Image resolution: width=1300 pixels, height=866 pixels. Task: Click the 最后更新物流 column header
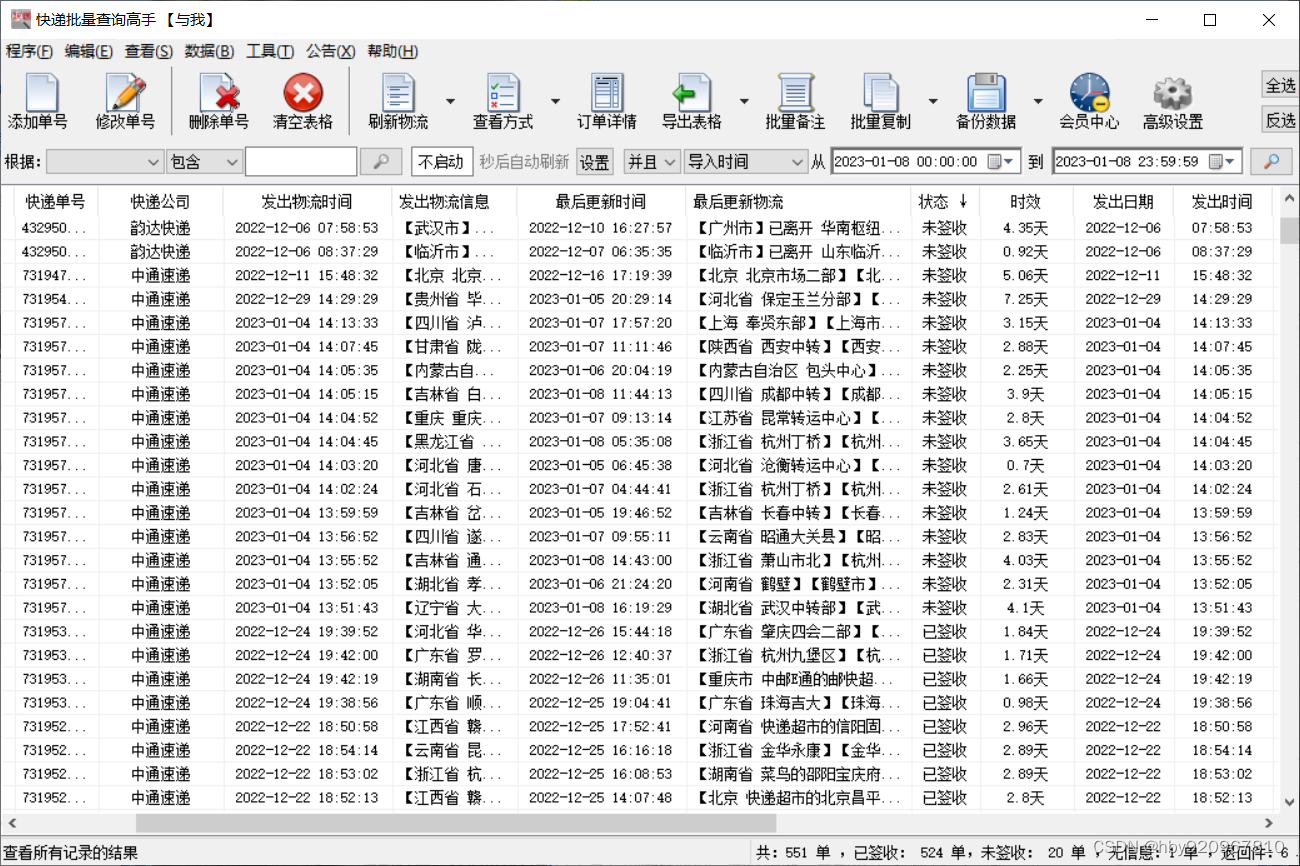click(x=798, y=202)
